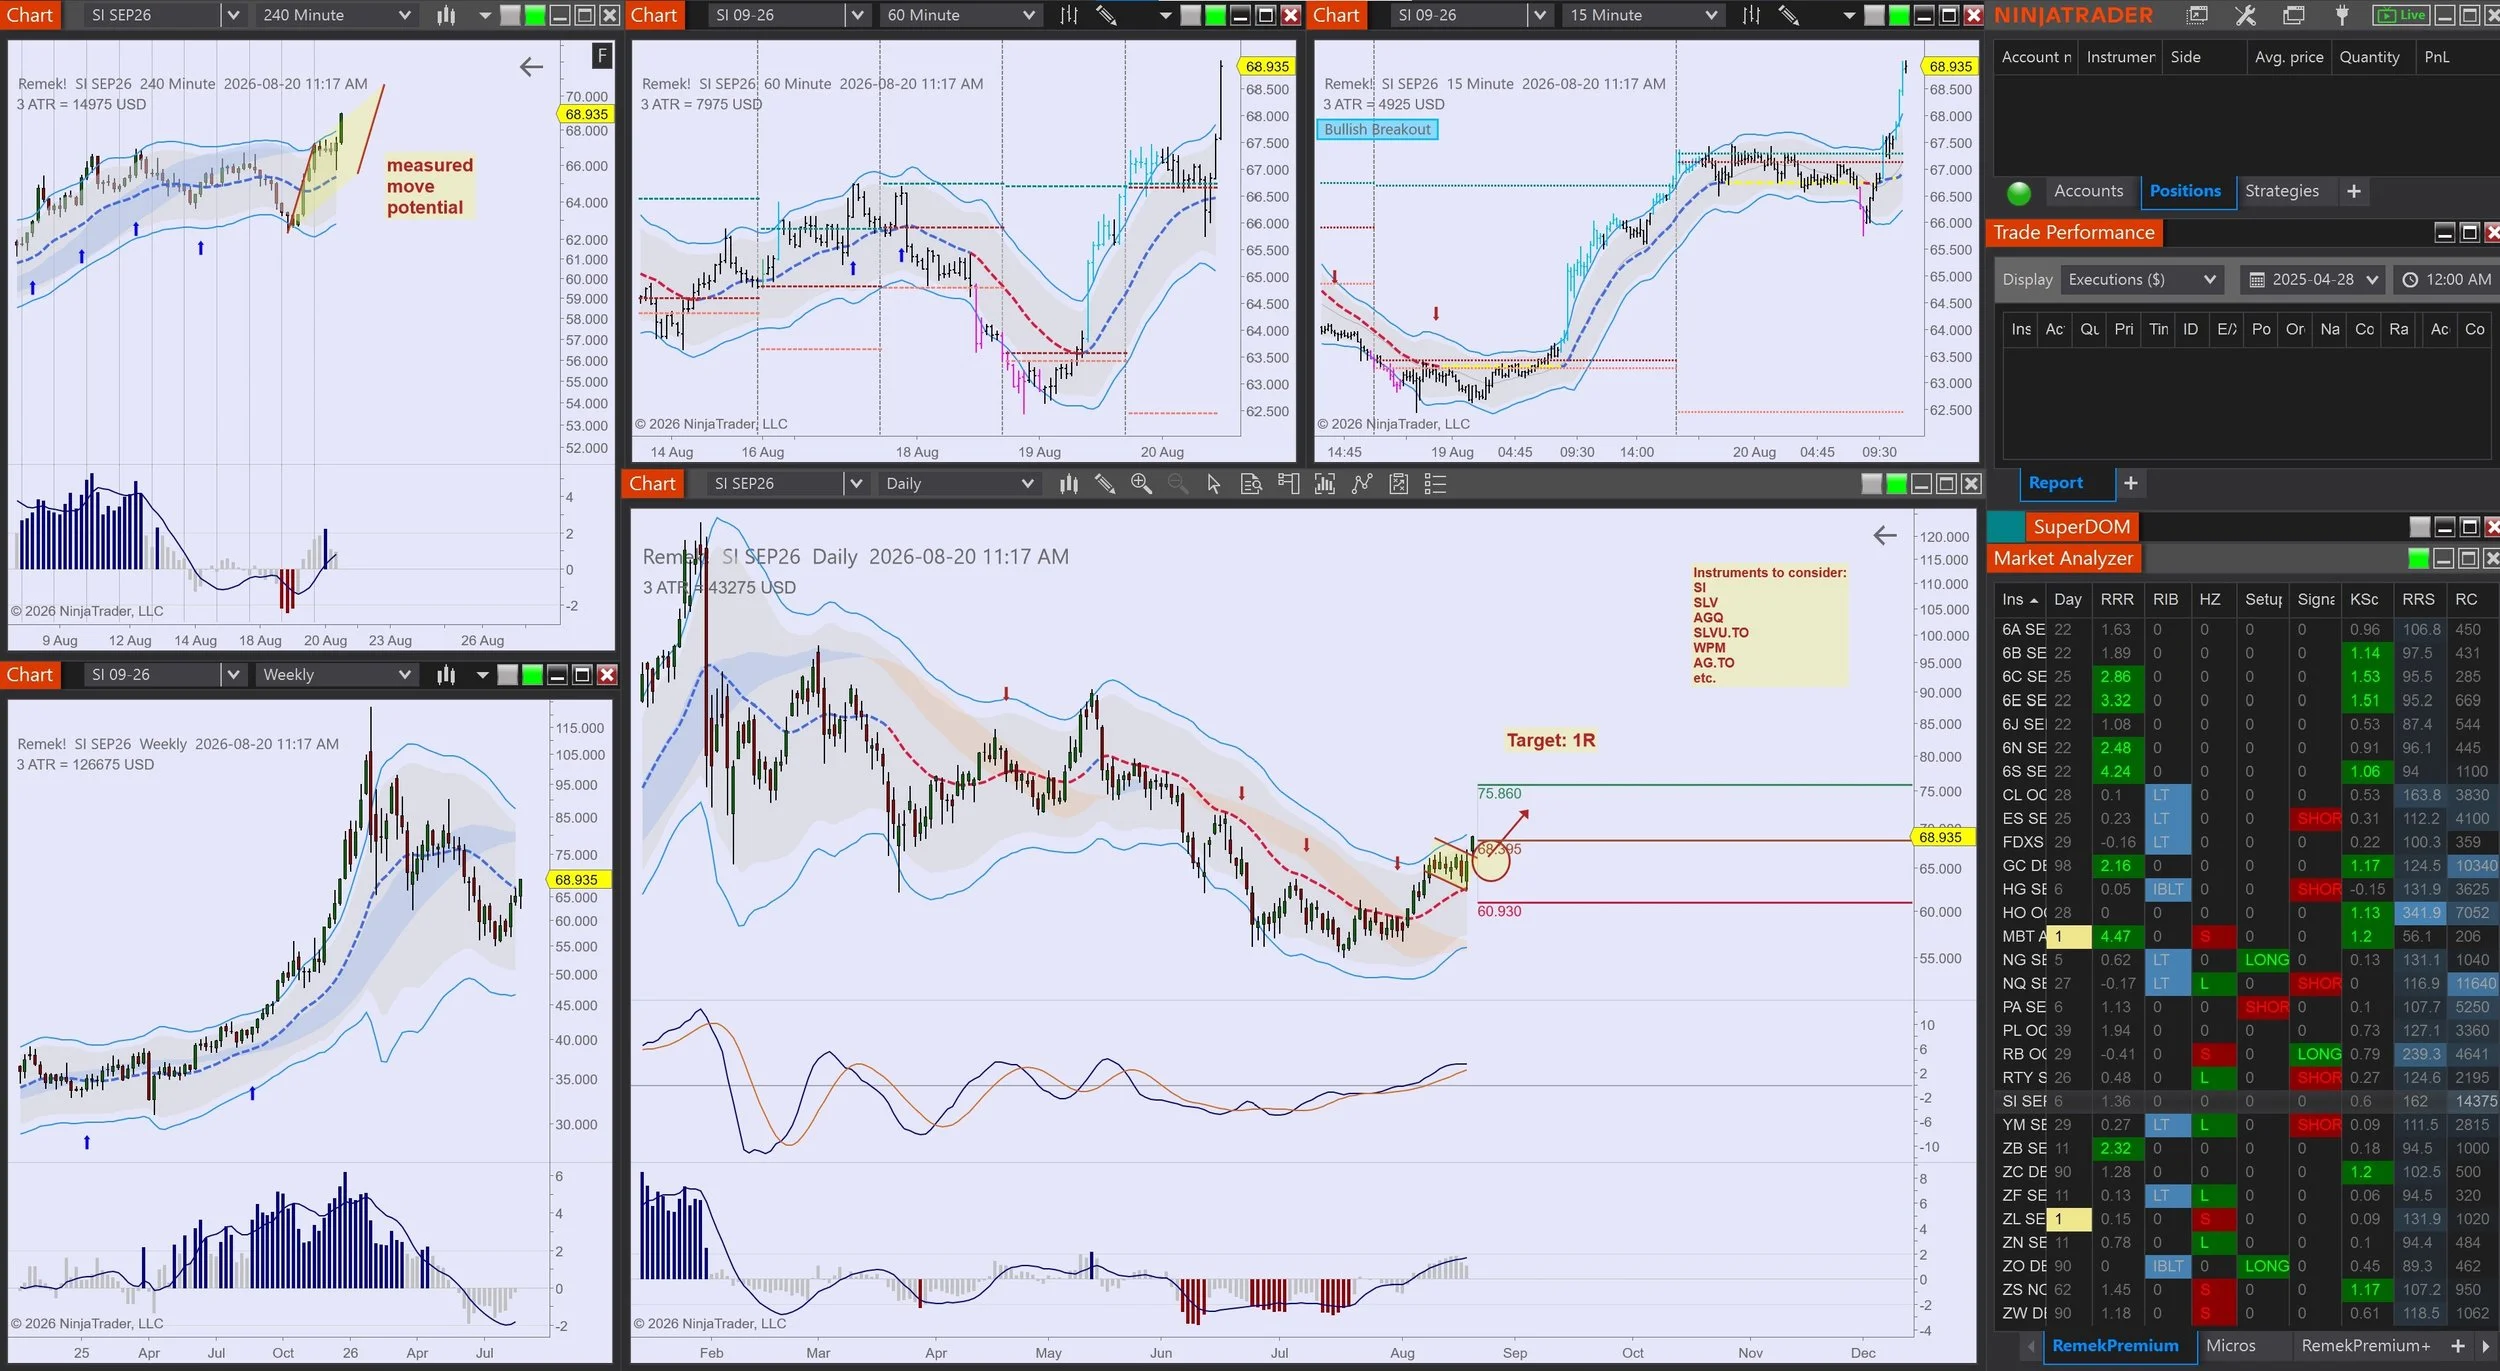Click NinjaTrader Connections plug icon

click(x=2342, y=15)
